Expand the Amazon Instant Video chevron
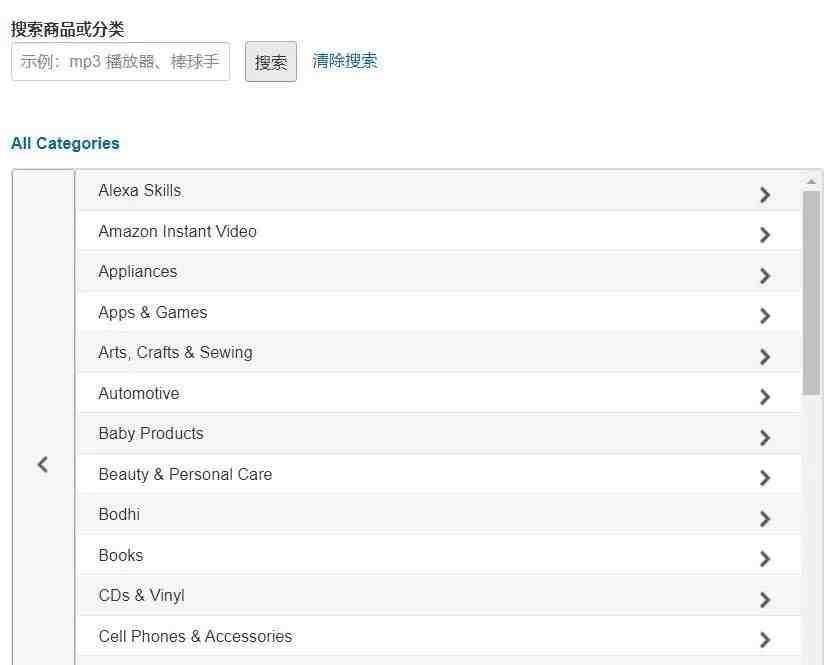 click(765, 235)
